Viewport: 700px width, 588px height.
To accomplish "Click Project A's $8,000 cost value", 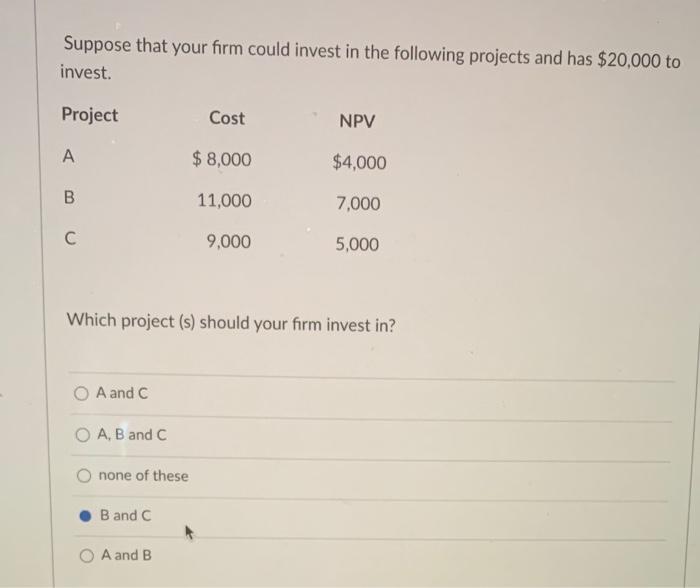I will point(222,159).
